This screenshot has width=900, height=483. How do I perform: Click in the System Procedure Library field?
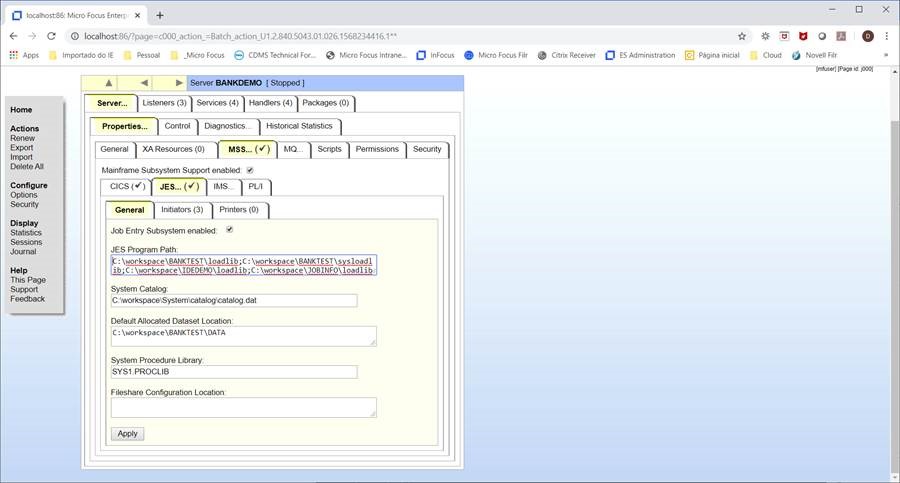point(234,372)
